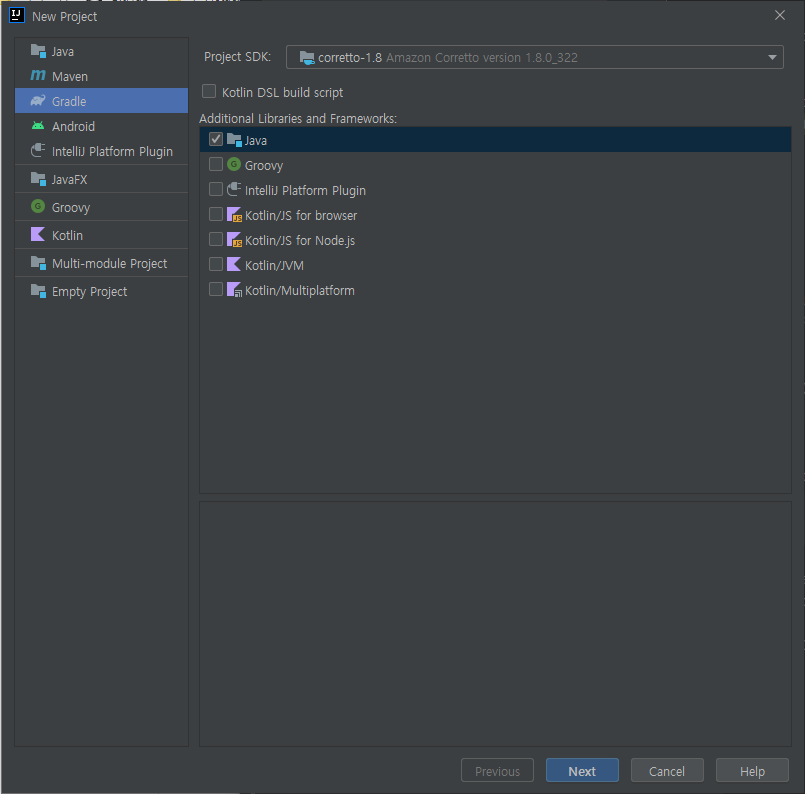805x794 pixels.
Task: Click the 'Project SDK:' label
Action: coord(237,56)
